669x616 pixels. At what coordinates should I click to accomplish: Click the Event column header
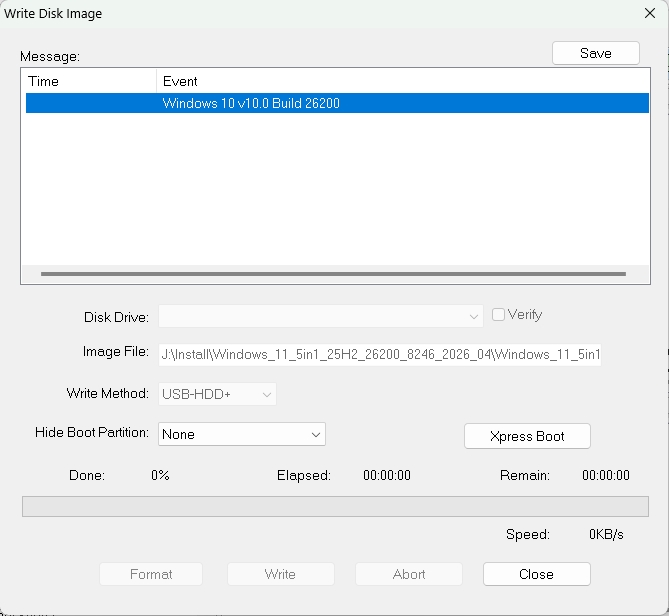click(x=403, y=81)
